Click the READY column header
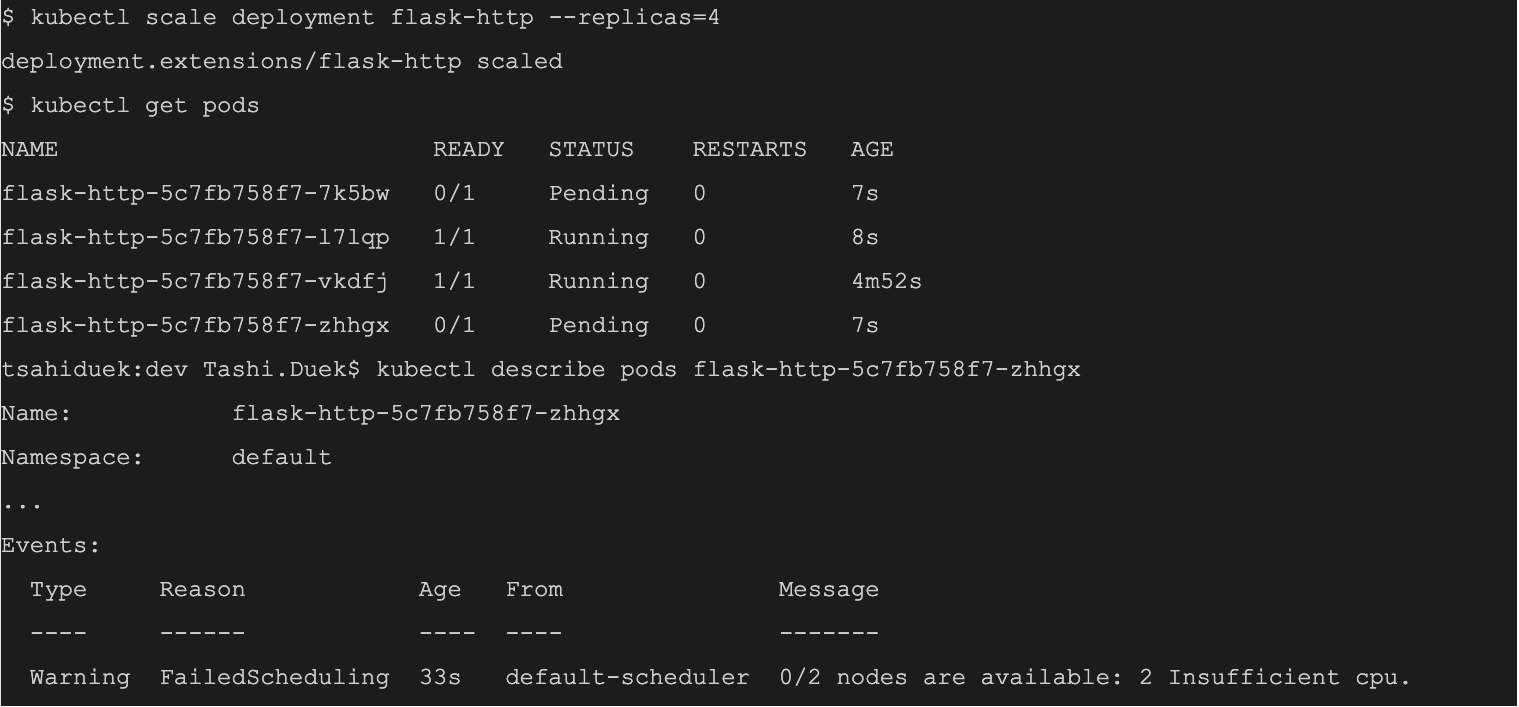 [468, 150]
